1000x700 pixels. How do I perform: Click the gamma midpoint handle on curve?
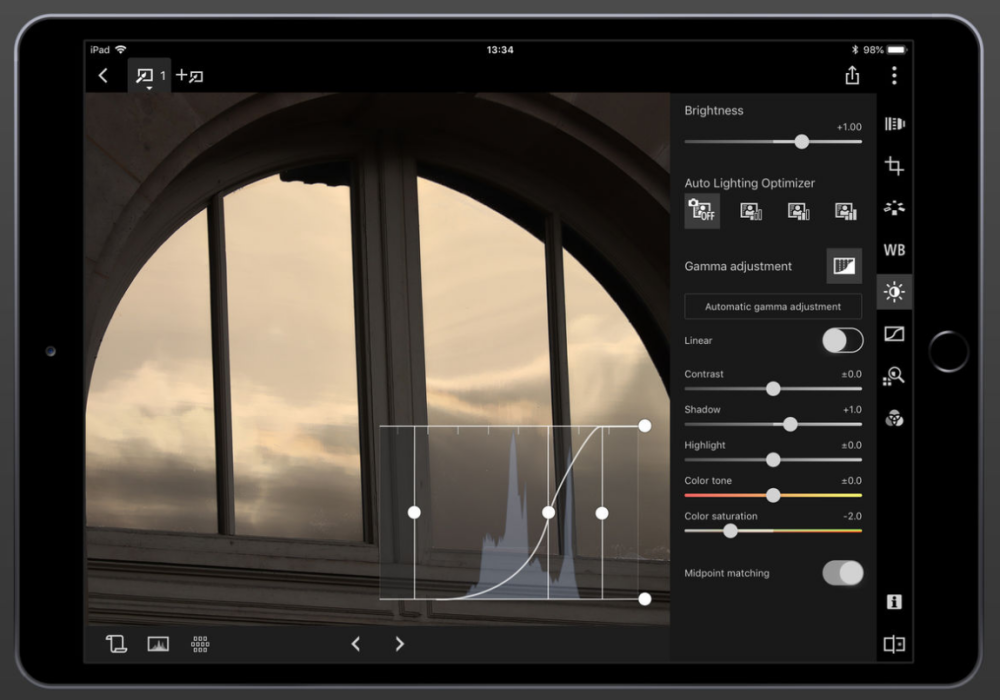coord(548,513)
